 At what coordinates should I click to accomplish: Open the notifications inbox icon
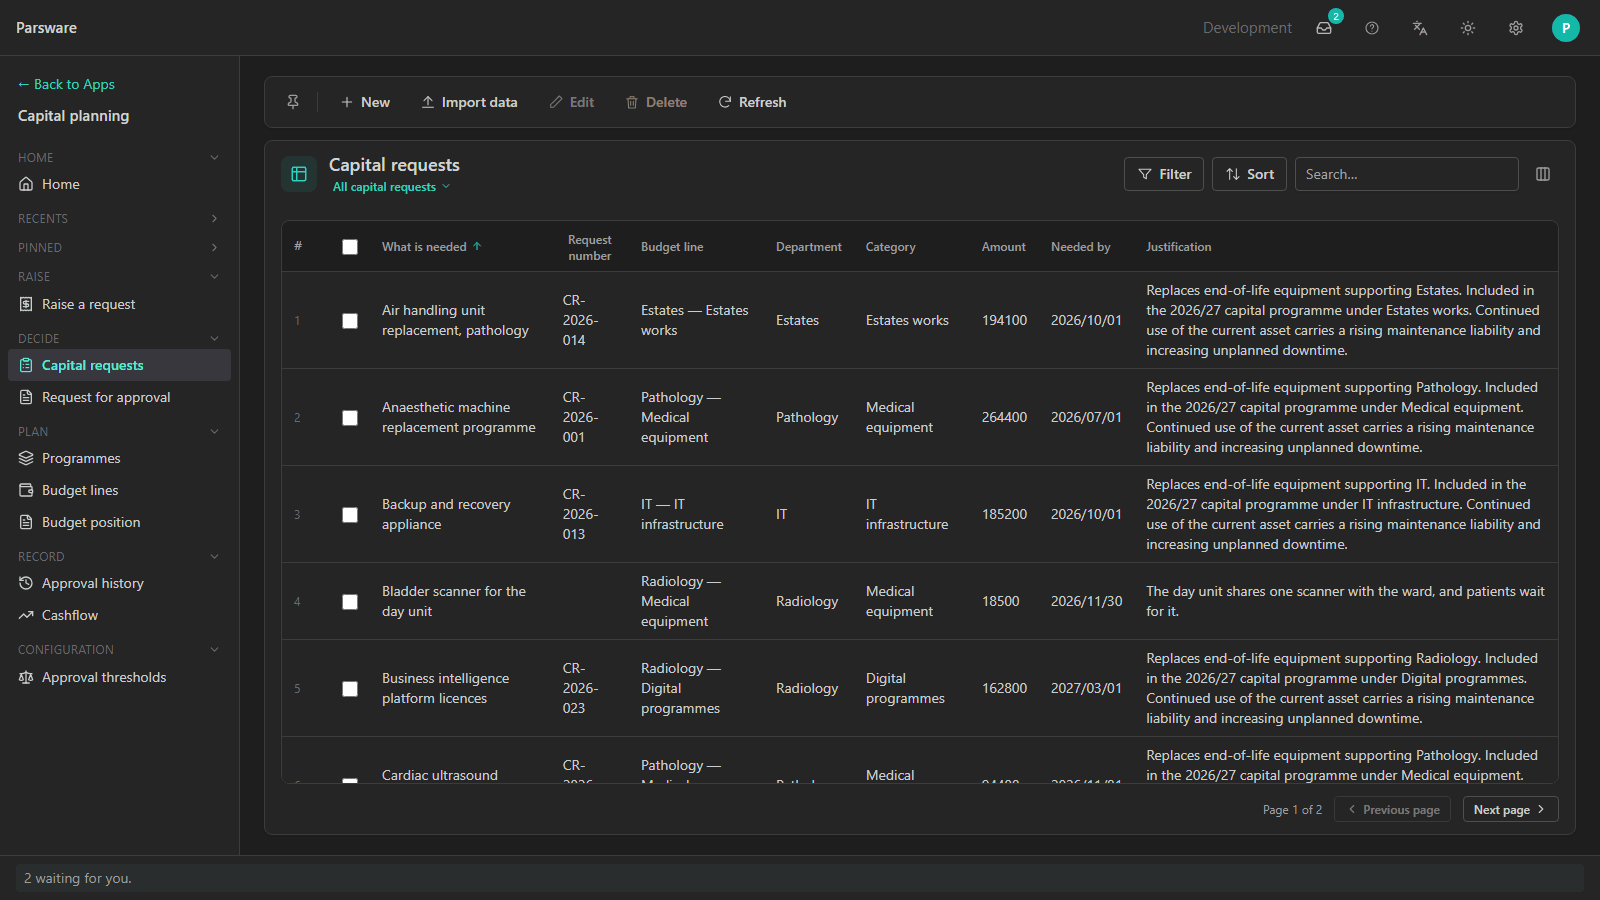pyautogui.click(x=1324, y=28)
